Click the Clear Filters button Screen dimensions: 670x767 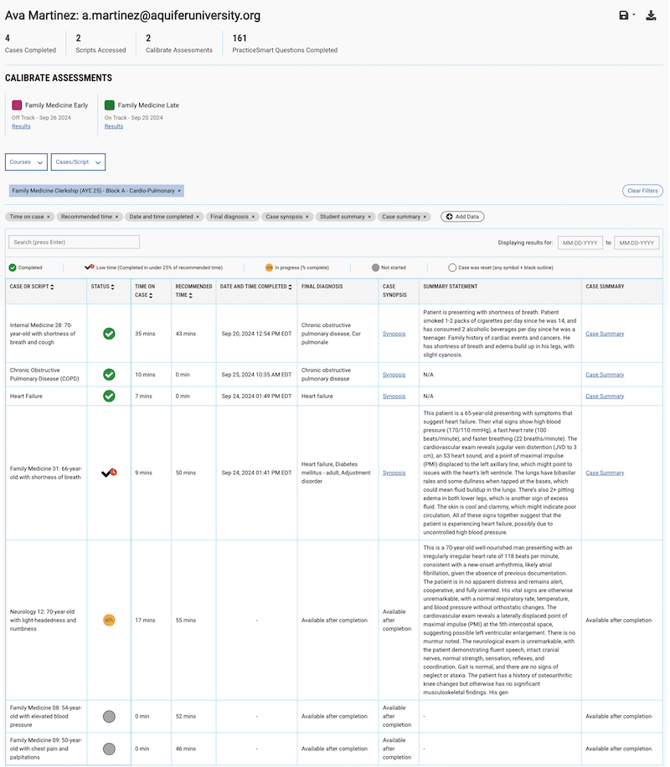coord(642,190)
